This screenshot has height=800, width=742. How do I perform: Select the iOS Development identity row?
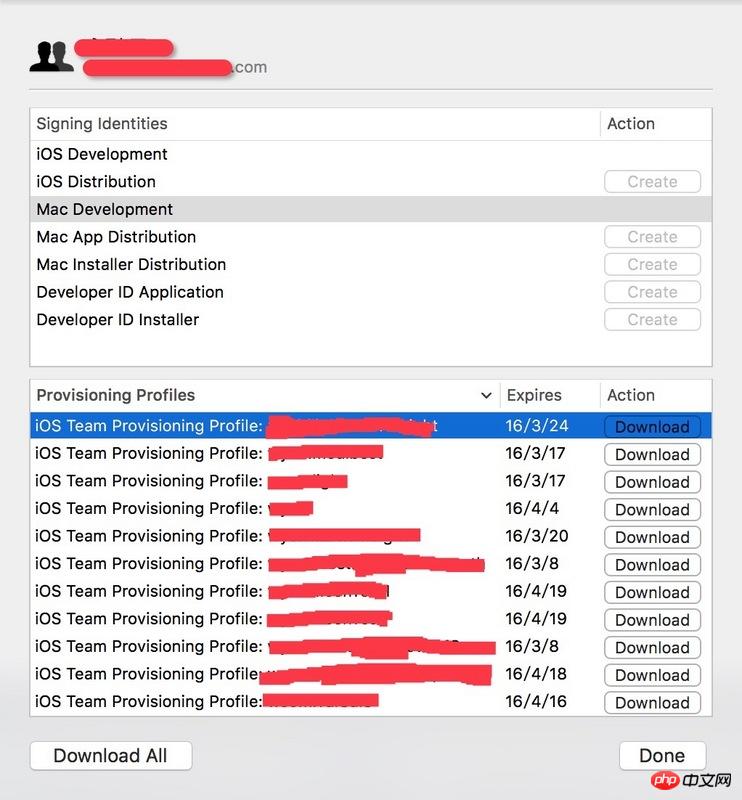[102, 154]
